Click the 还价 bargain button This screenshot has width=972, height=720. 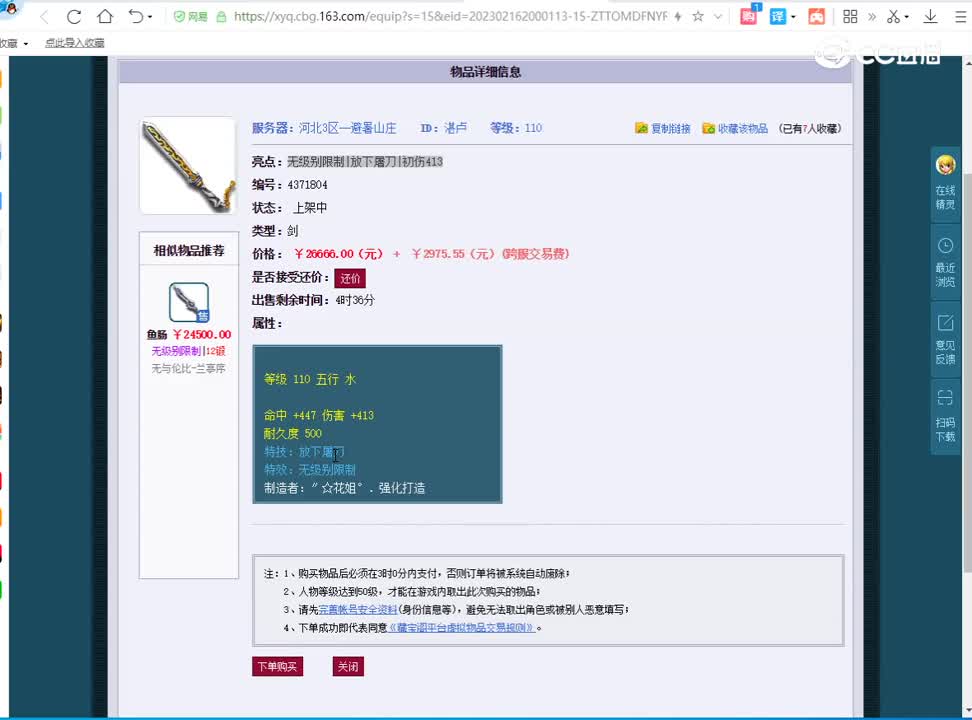350,278
